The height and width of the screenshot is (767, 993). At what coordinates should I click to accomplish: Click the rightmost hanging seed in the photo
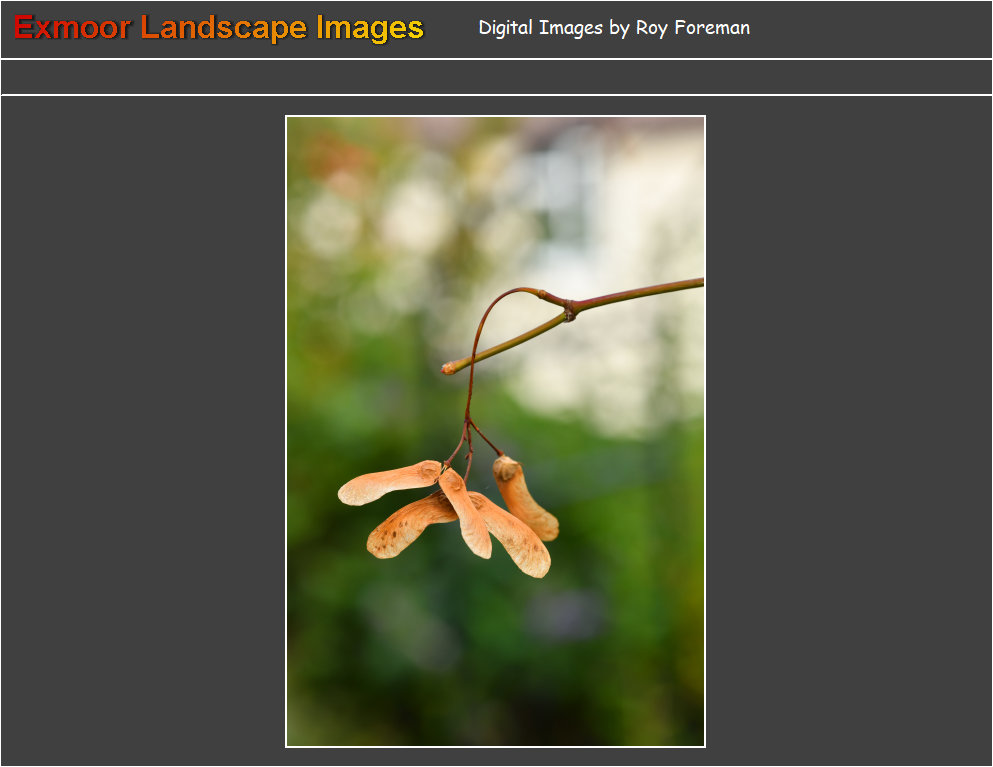(524, 498)
